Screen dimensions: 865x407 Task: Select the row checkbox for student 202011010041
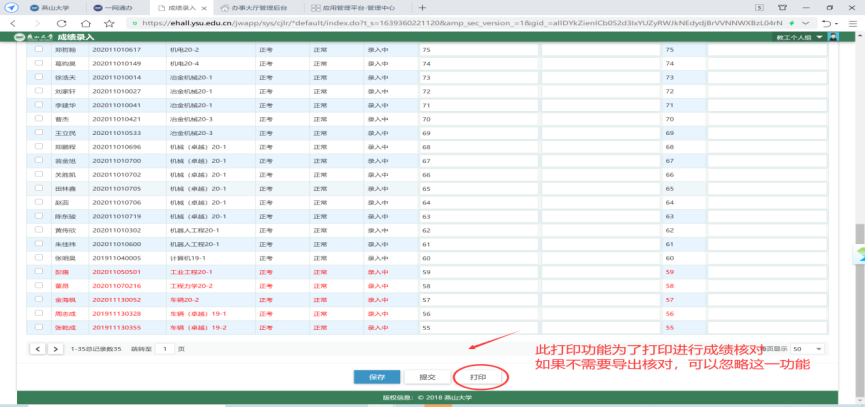pyautogui.click(x=39, y=104)
